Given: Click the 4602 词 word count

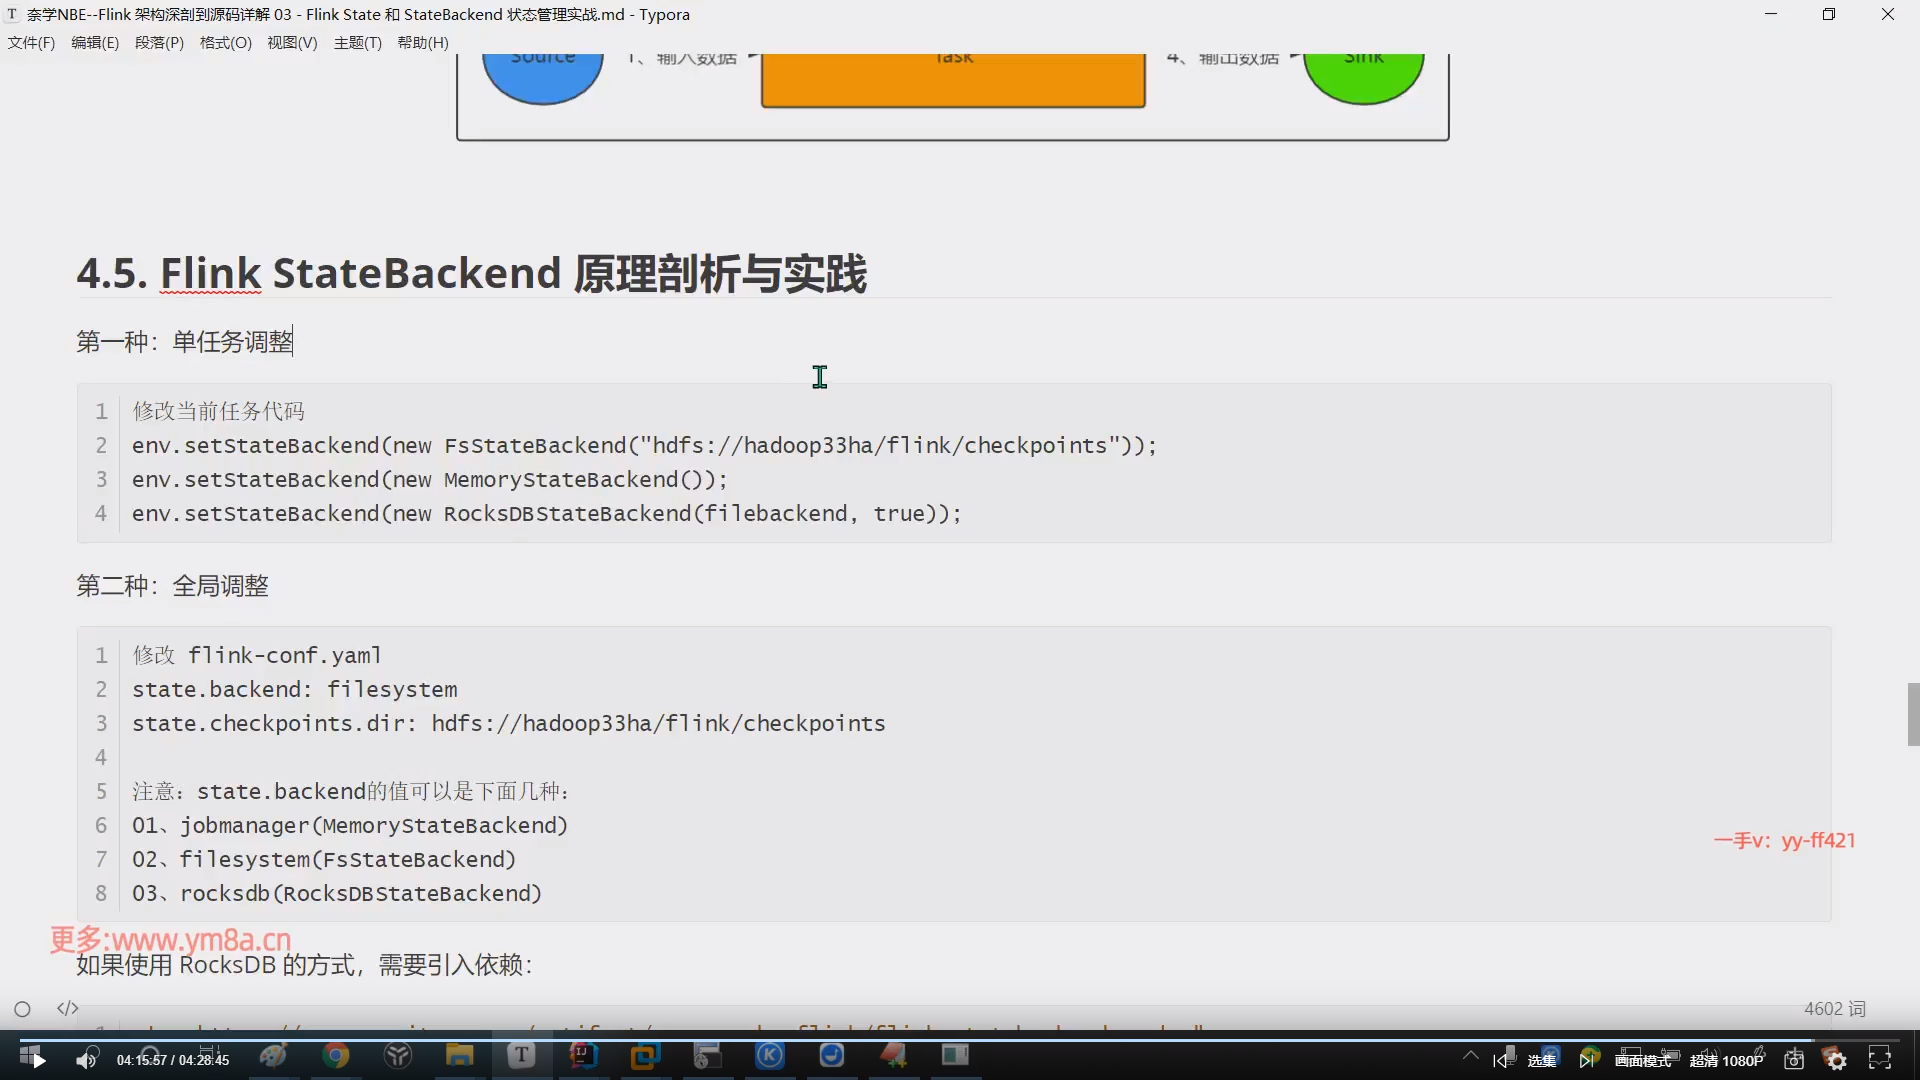Looking at the screenshot, I should coord(1834,1009).
